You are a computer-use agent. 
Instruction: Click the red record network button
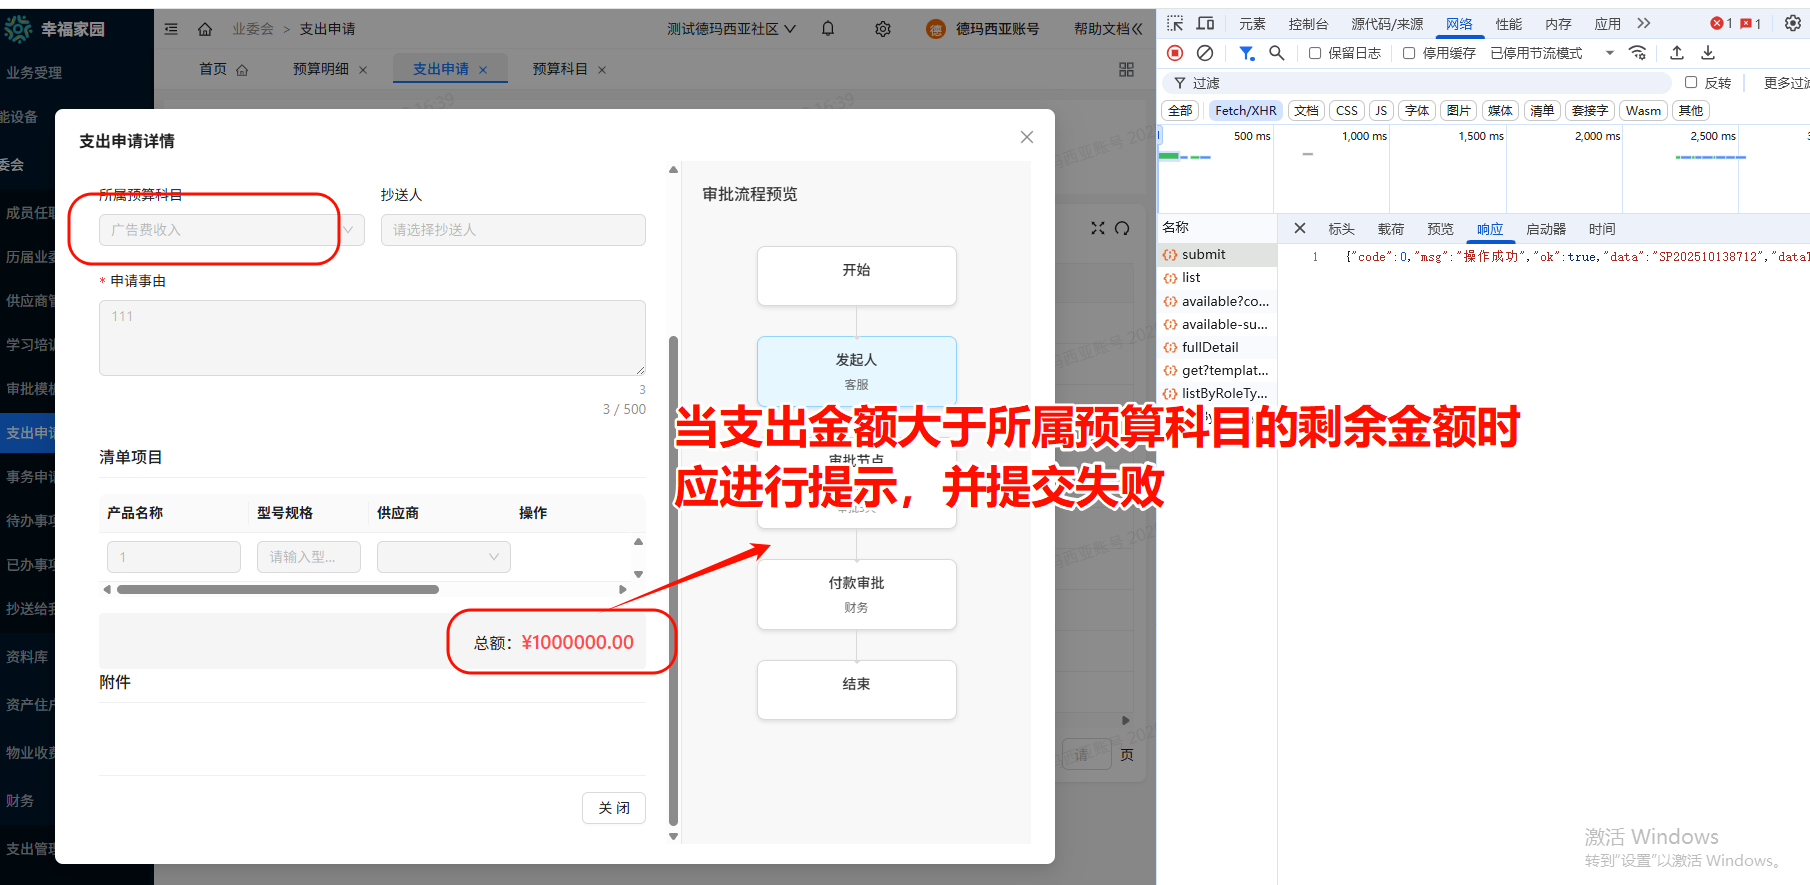1175,53
